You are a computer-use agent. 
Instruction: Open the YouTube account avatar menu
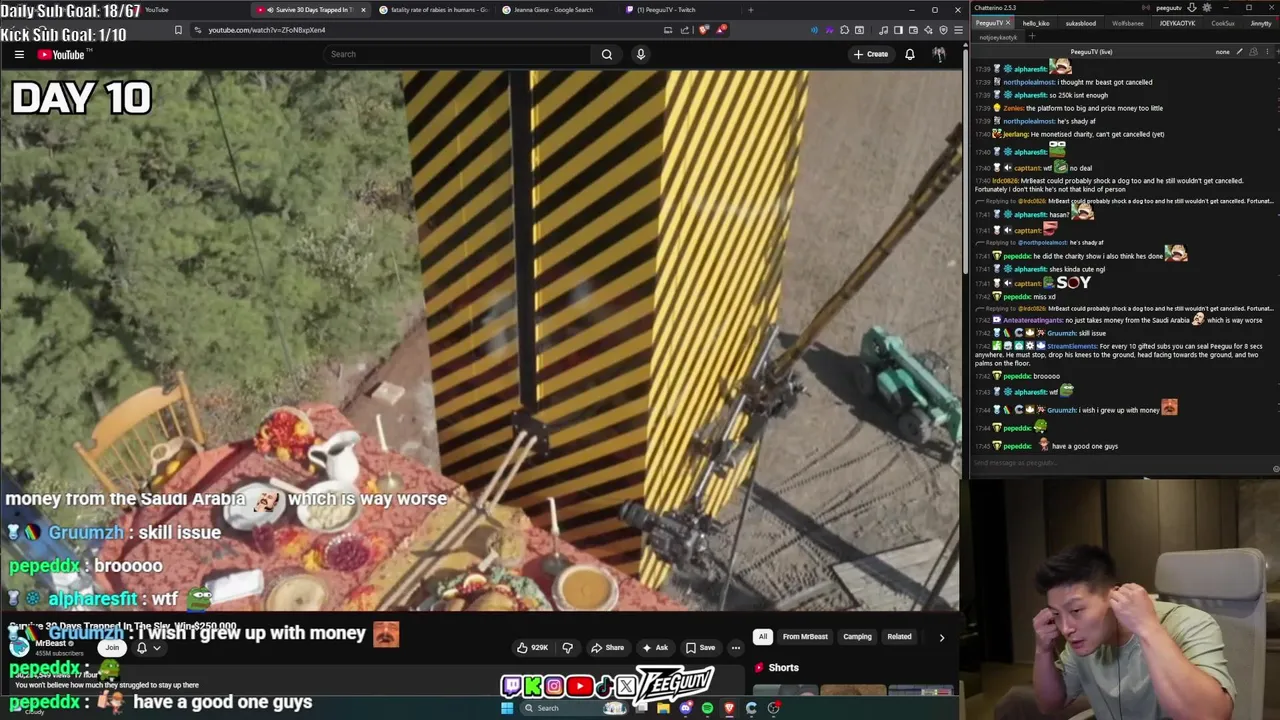click(939, 54)
